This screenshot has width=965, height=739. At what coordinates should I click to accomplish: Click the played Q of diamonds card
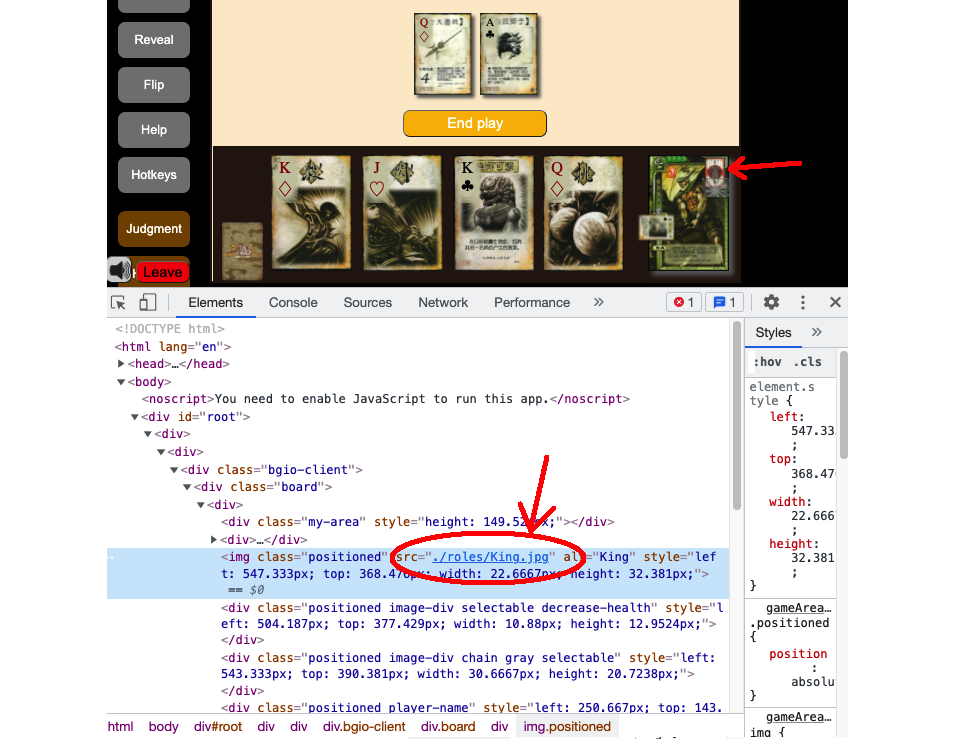[x=442, y=54]
